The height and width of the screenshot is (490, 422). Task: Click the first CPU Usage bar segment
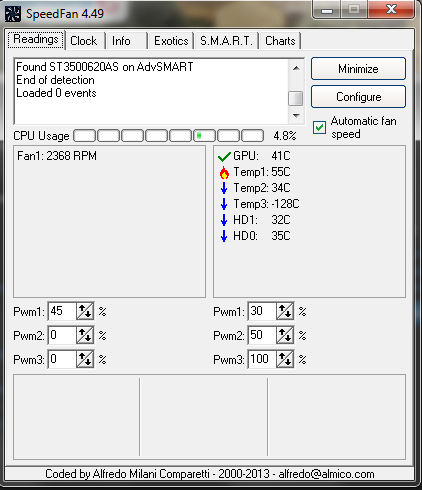[84, 136]
